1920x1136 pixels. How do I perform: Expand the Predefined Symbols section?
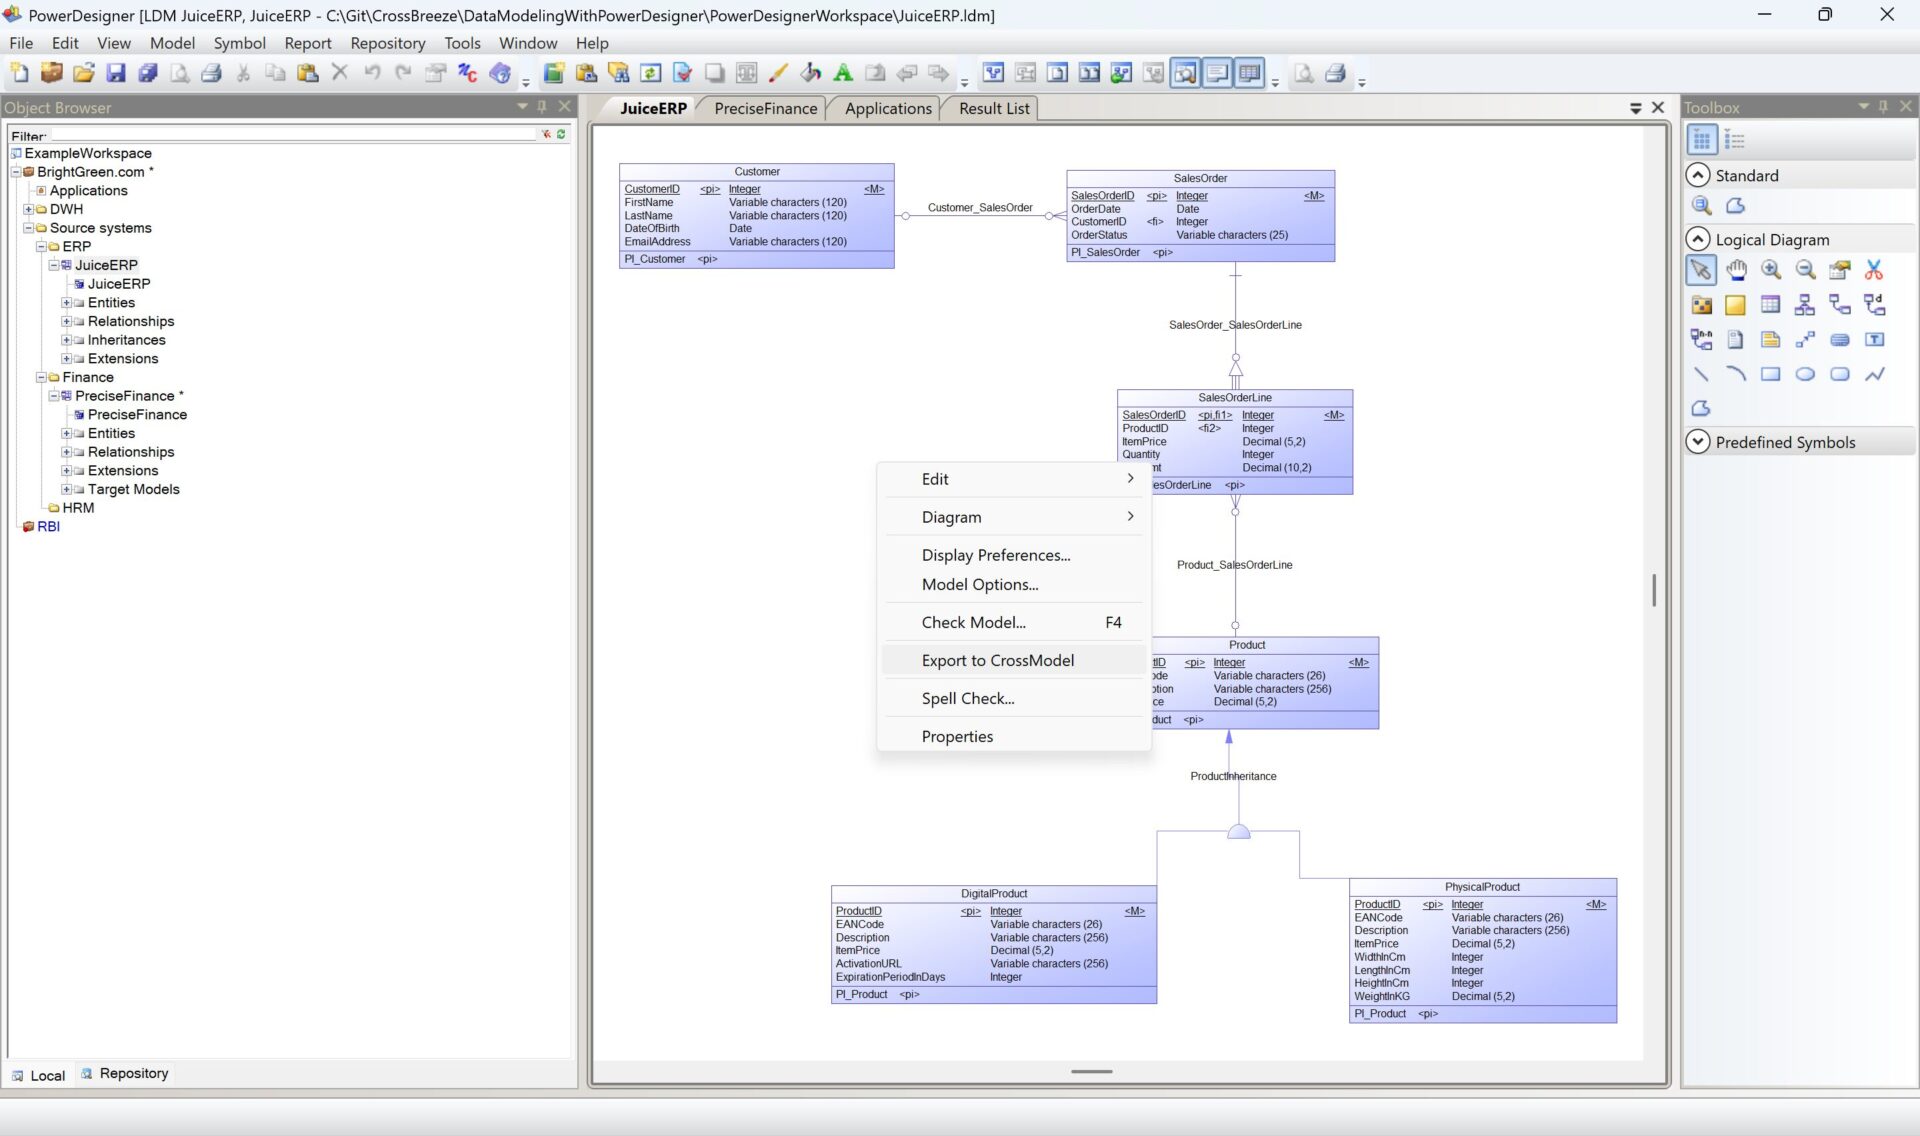pyautogui.click(x=1698, y=442)
